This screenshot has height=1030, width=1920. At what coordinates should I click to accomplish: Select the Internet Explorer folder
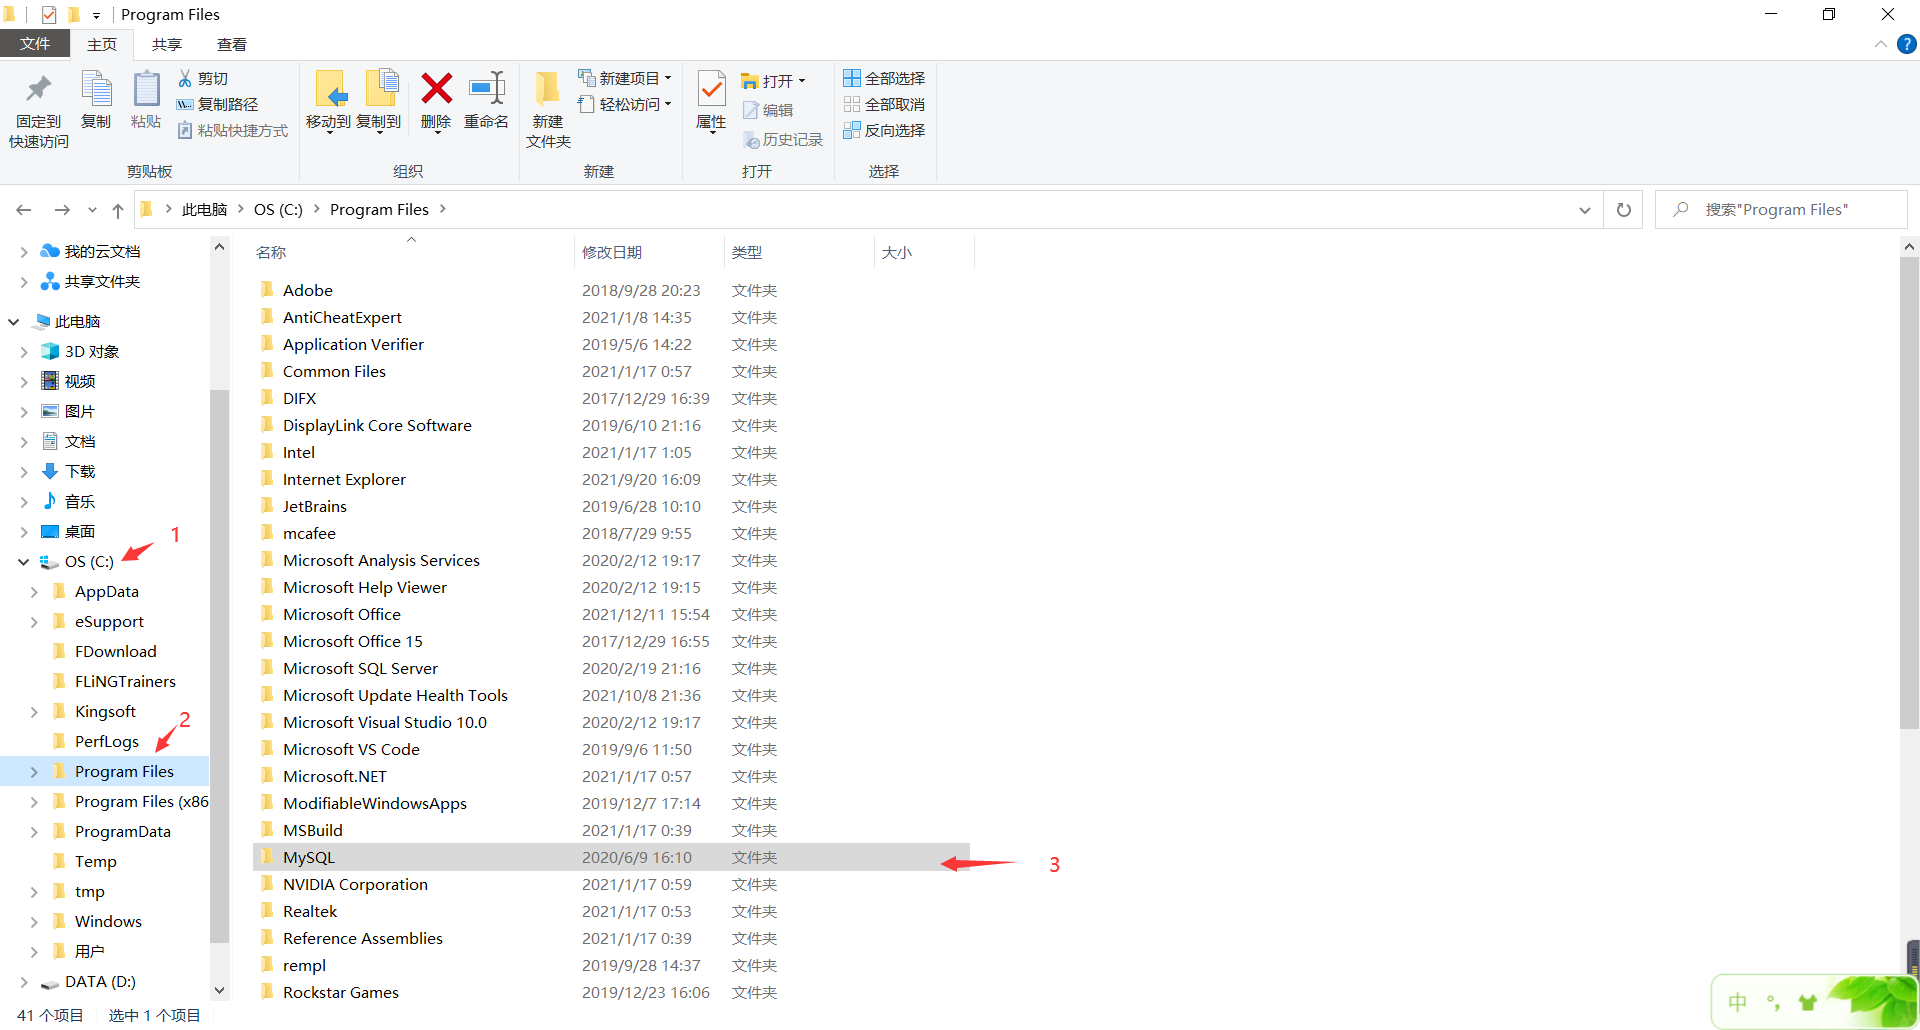click(611, 479)
